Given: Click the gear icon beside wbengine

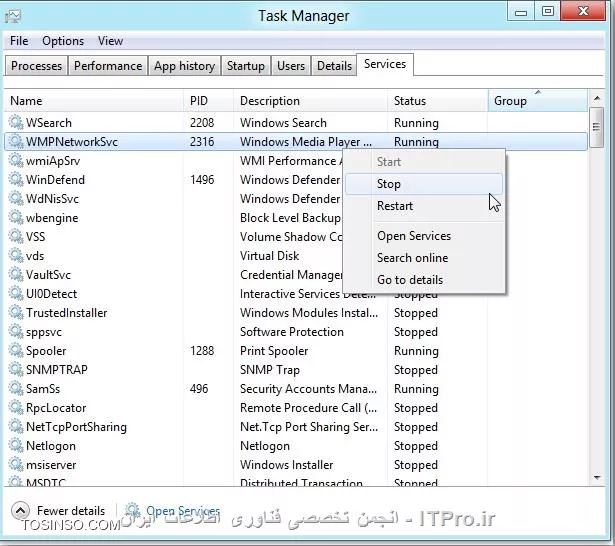Looking at the screenshot, I should coord(16,217).
